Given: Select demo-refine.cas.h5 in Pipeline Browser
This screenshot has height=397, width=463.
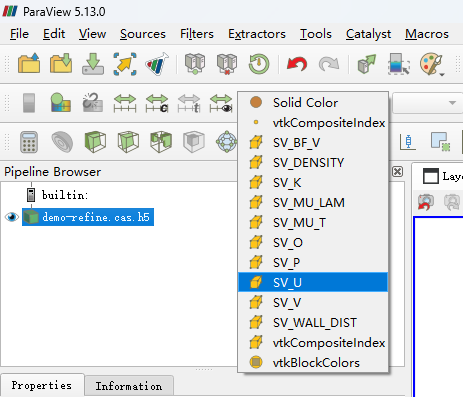Looking at the screenshot, I should coord(88,217).
